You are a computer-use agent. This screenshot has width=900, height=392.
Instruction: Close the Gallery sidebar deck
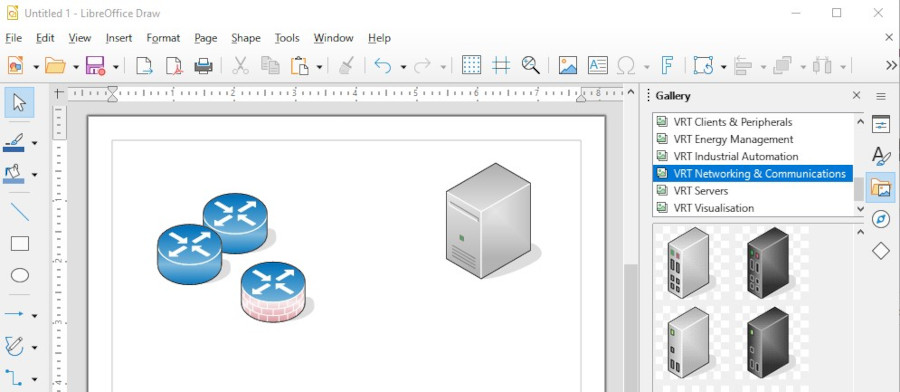point(856,95)
